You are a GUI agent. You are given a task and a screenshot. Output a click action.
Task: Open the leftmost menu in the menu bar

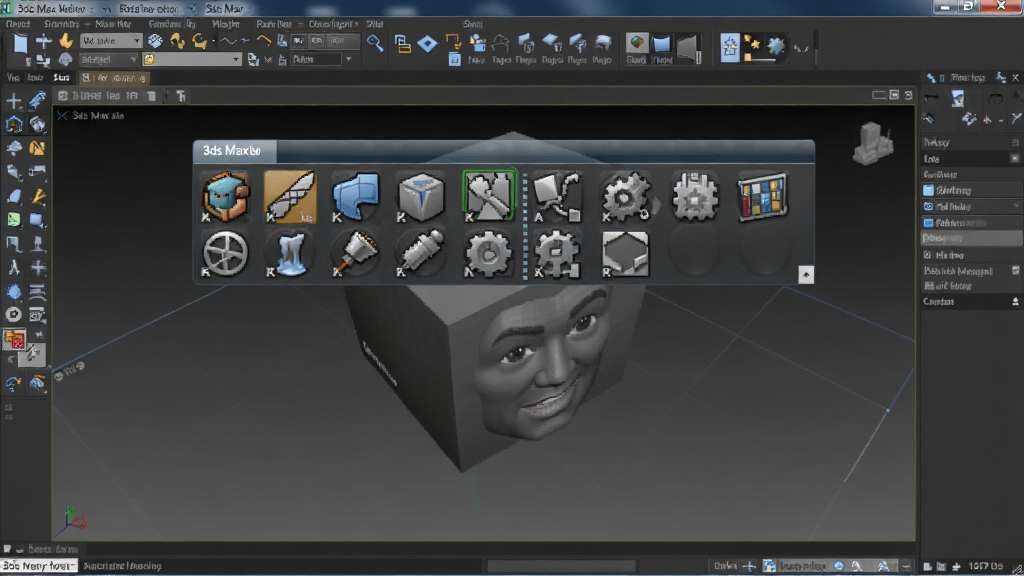[18, 24]
